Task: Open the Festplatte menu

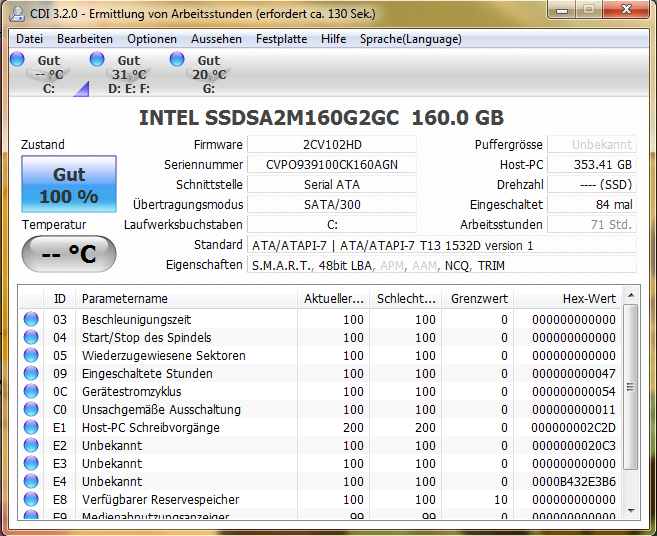Action: 281,39
